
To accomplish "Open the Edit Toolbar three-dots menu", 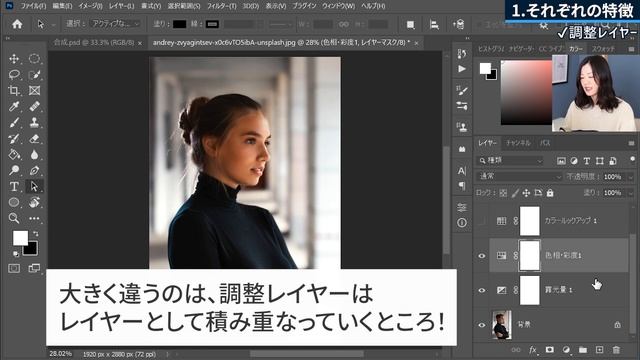I will point(34,218).
